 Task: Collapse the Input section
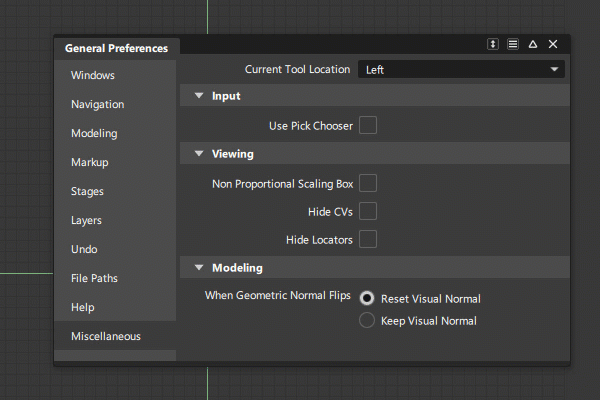198,96
